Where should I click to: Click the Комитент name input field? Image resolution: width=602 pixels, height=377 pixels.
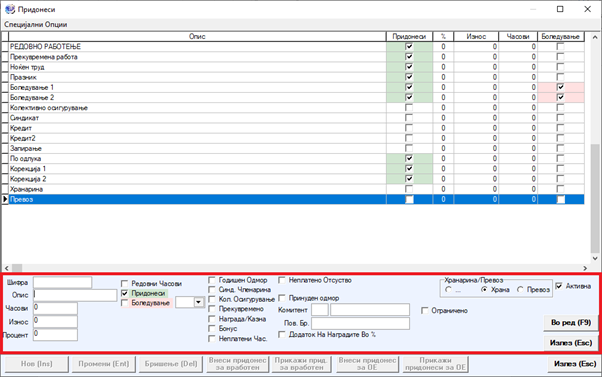point(370,310)
